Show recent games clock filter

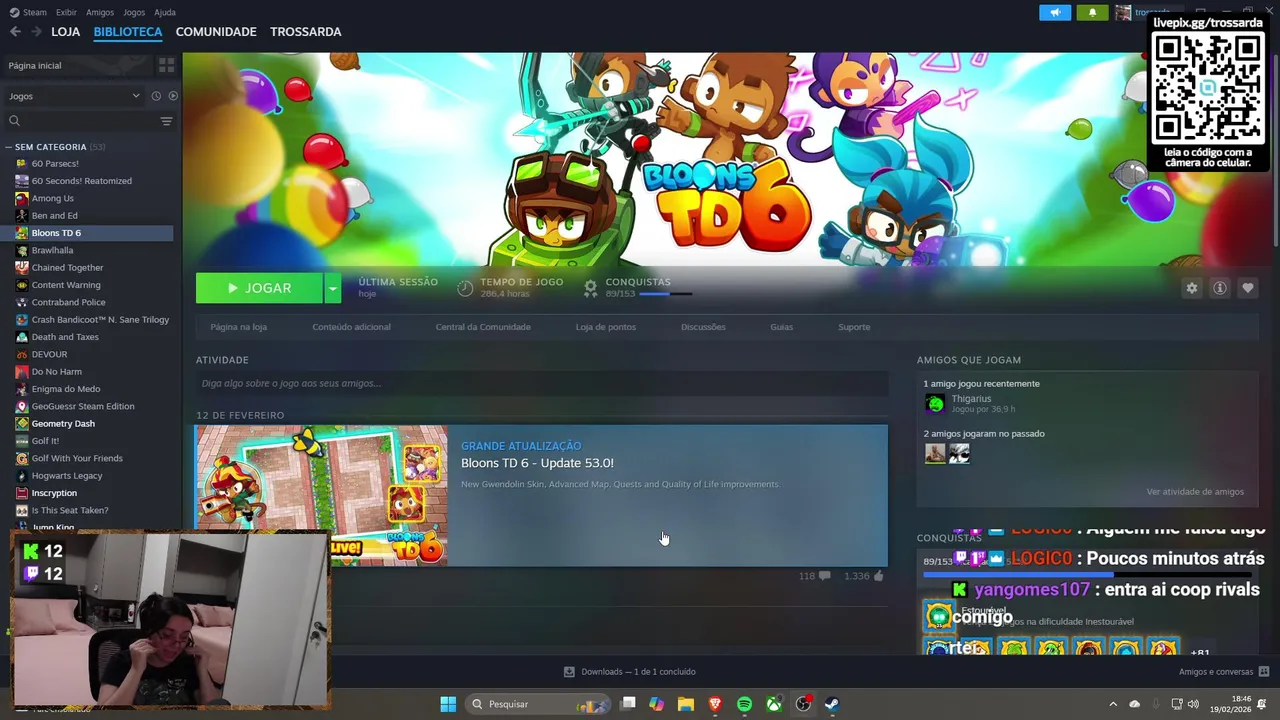(x=156, y=96)
